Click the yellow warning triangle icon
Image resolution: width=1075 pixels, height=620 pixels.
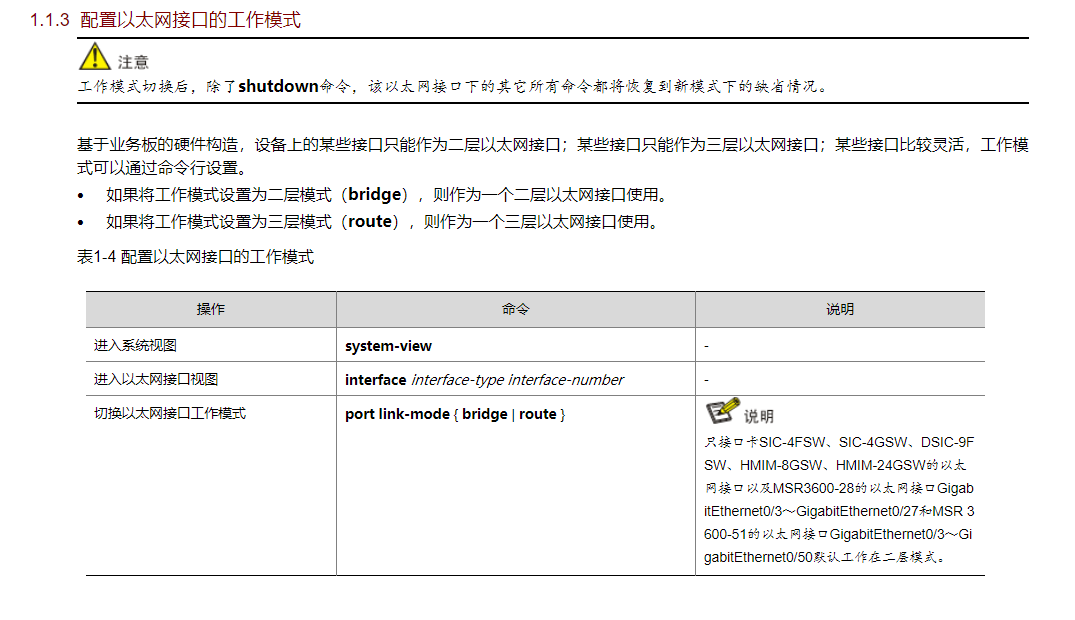pyautogui.click(x=95, y=56)
